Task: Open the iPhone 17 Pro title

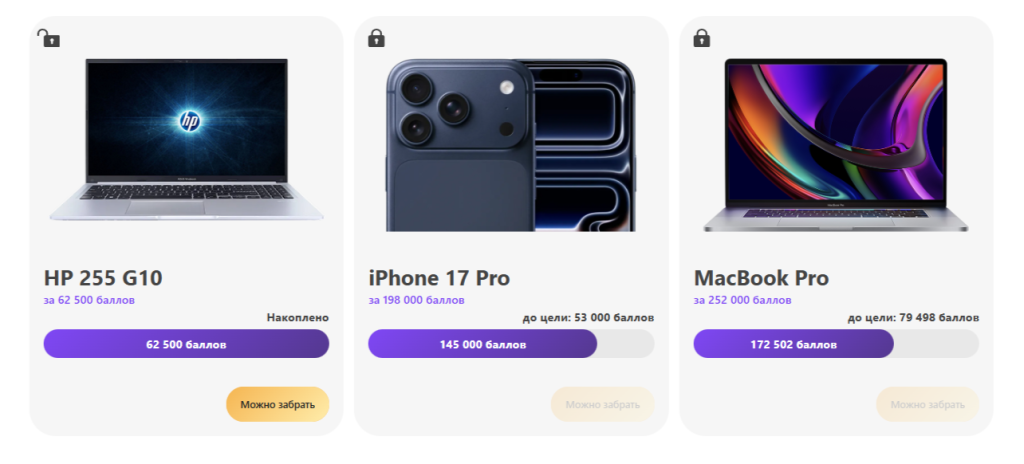Action: 439,278
